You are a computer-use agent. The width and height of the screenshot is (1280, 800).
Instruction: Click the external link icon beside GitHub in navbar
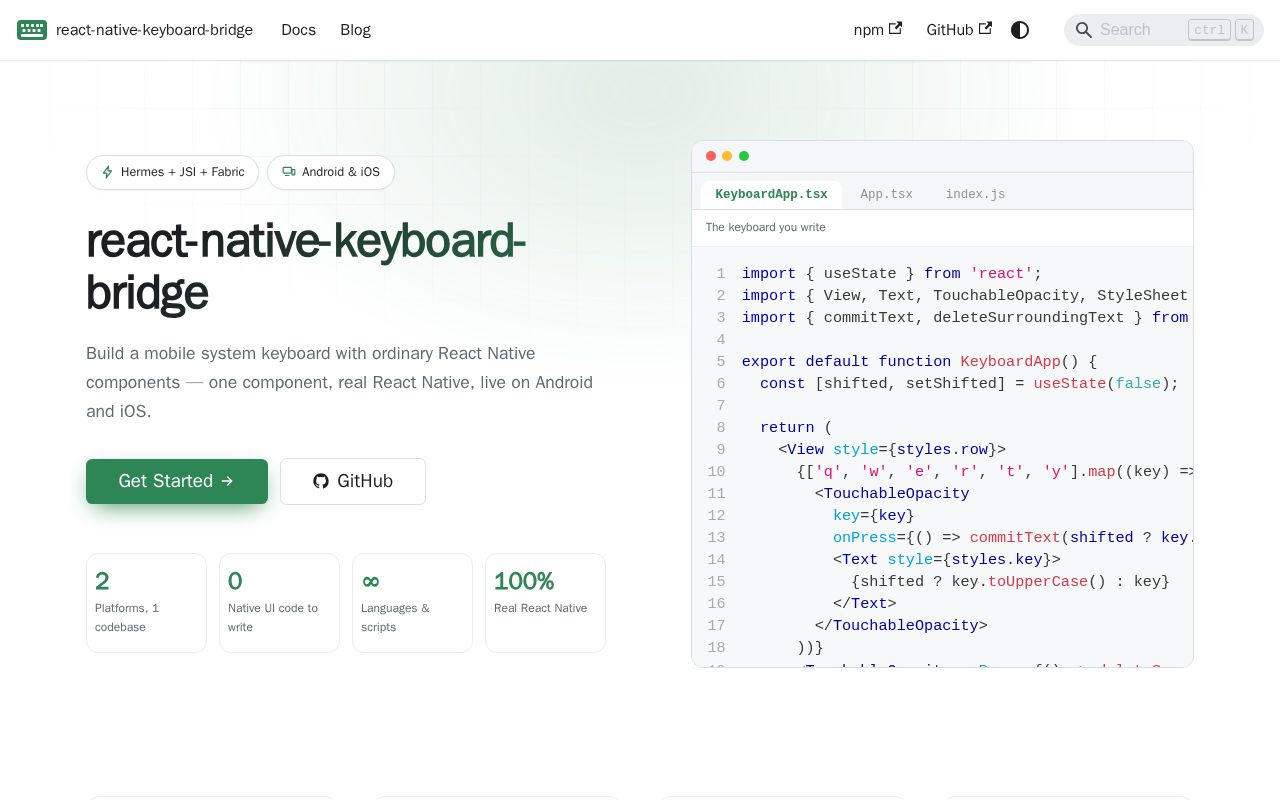pyautogui.click(x=985, y=29)
